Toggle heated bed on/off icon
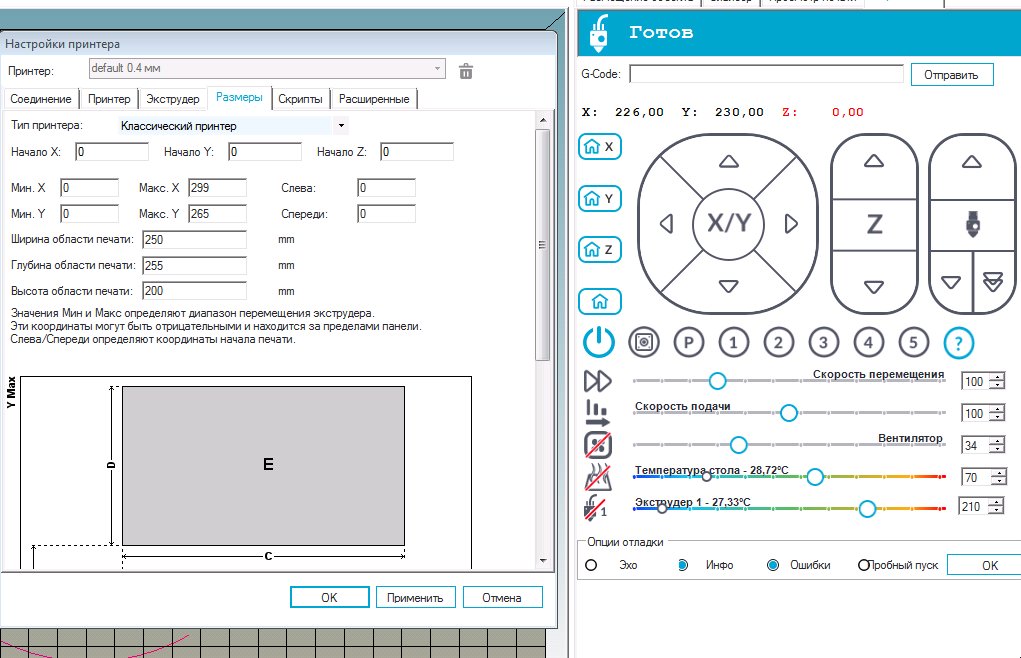 pos(598,477)
